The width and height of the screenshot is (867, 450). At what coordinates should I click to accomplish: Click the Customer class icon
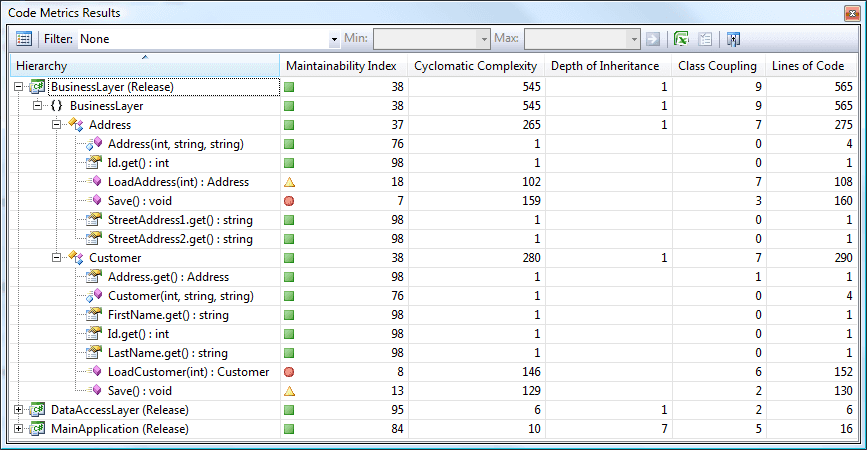76,258
